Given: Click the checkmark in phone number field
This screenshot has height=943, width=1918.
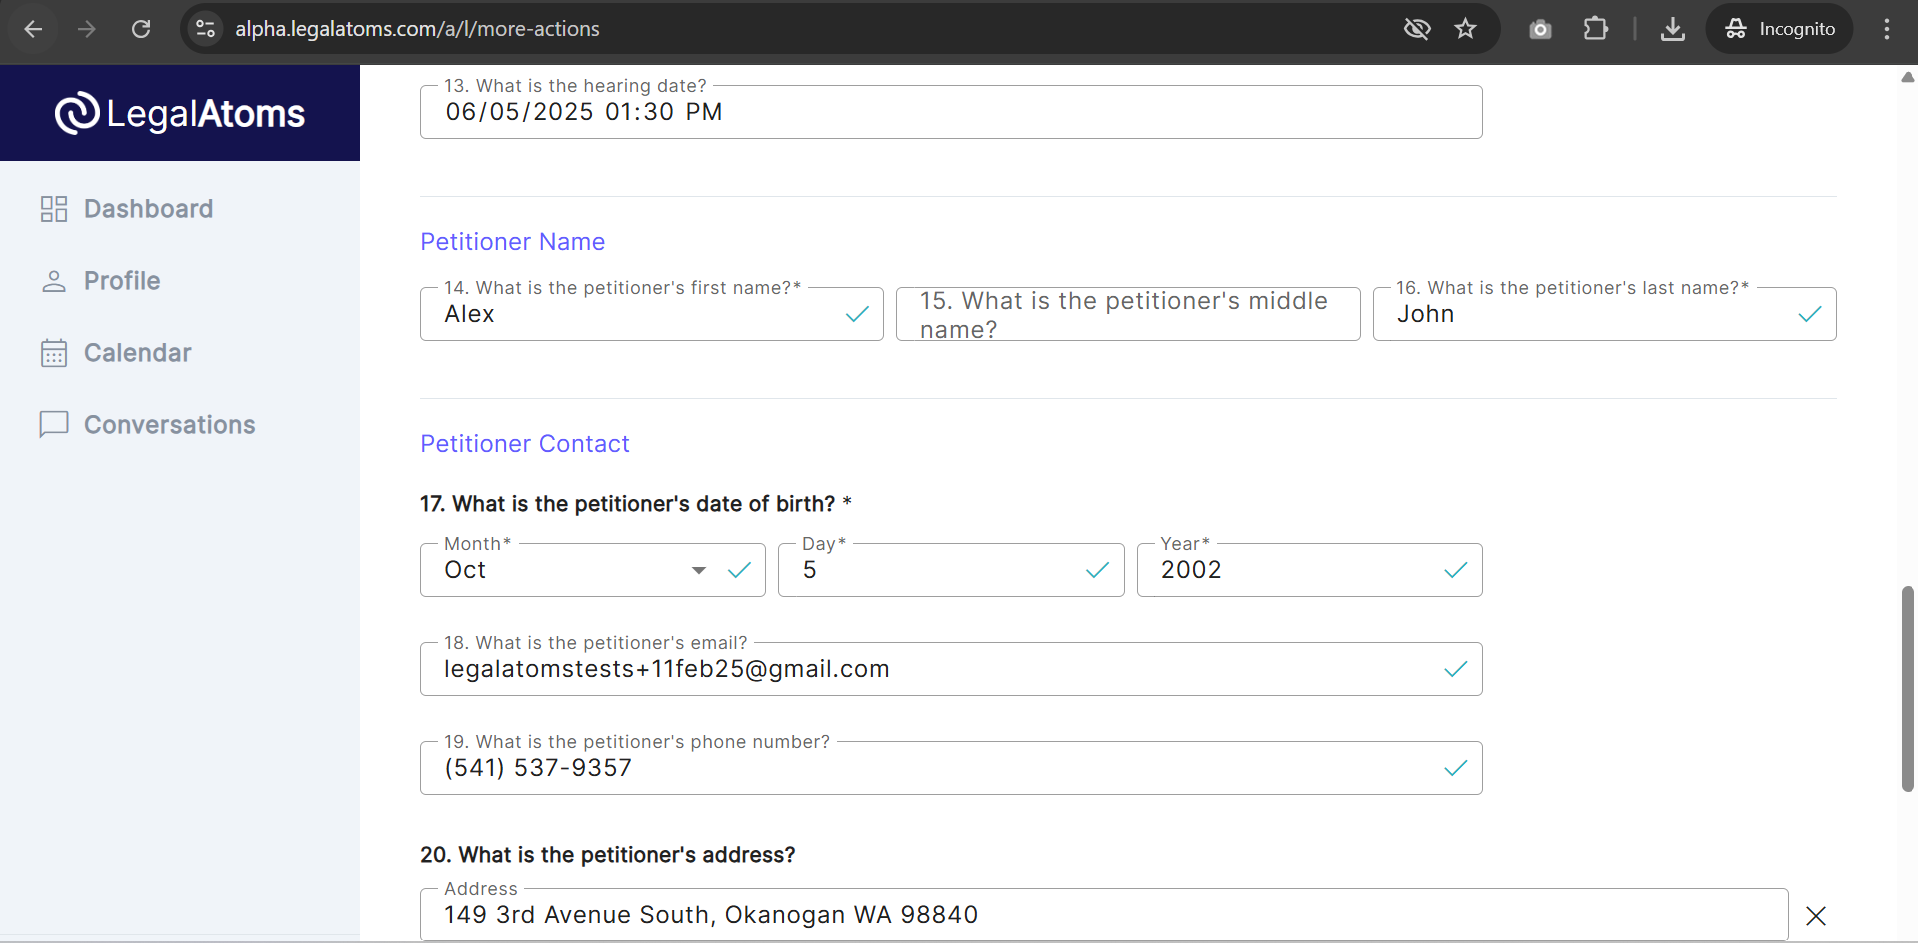Looking at the screenshot, I should pyautogui.click(x=1456, y=768).
